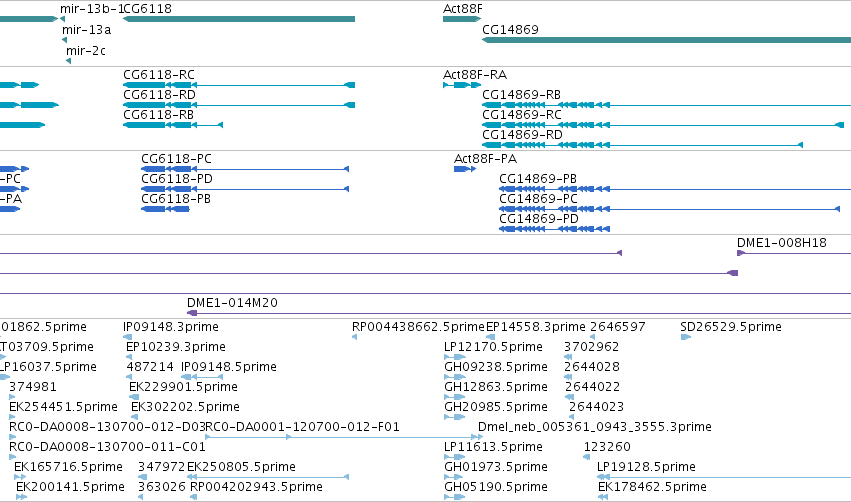The height and width of the screenshot is (502, 851).
Task: Select the EK165716.5prime label
Action: pyautogui.click(x=68, y=468)
